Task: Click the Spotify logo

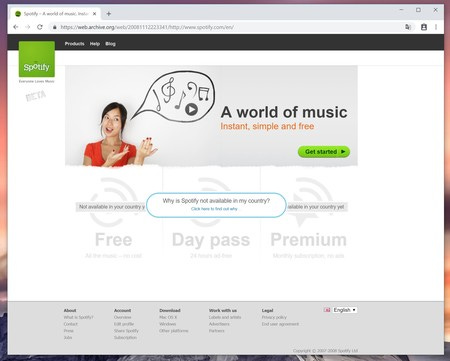Action: click(37, 59)
